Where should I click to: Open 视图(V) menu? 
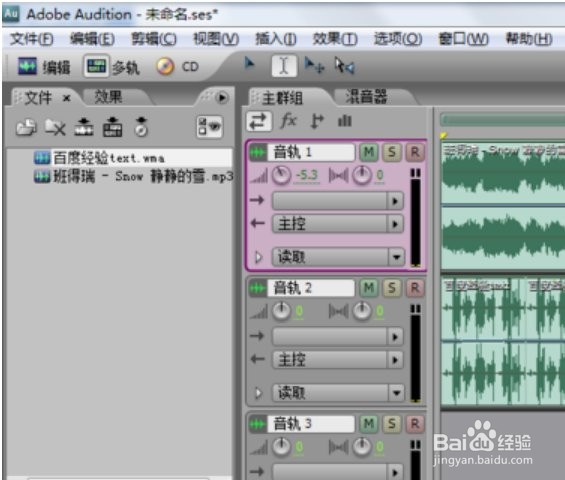[x=216, y=39]
